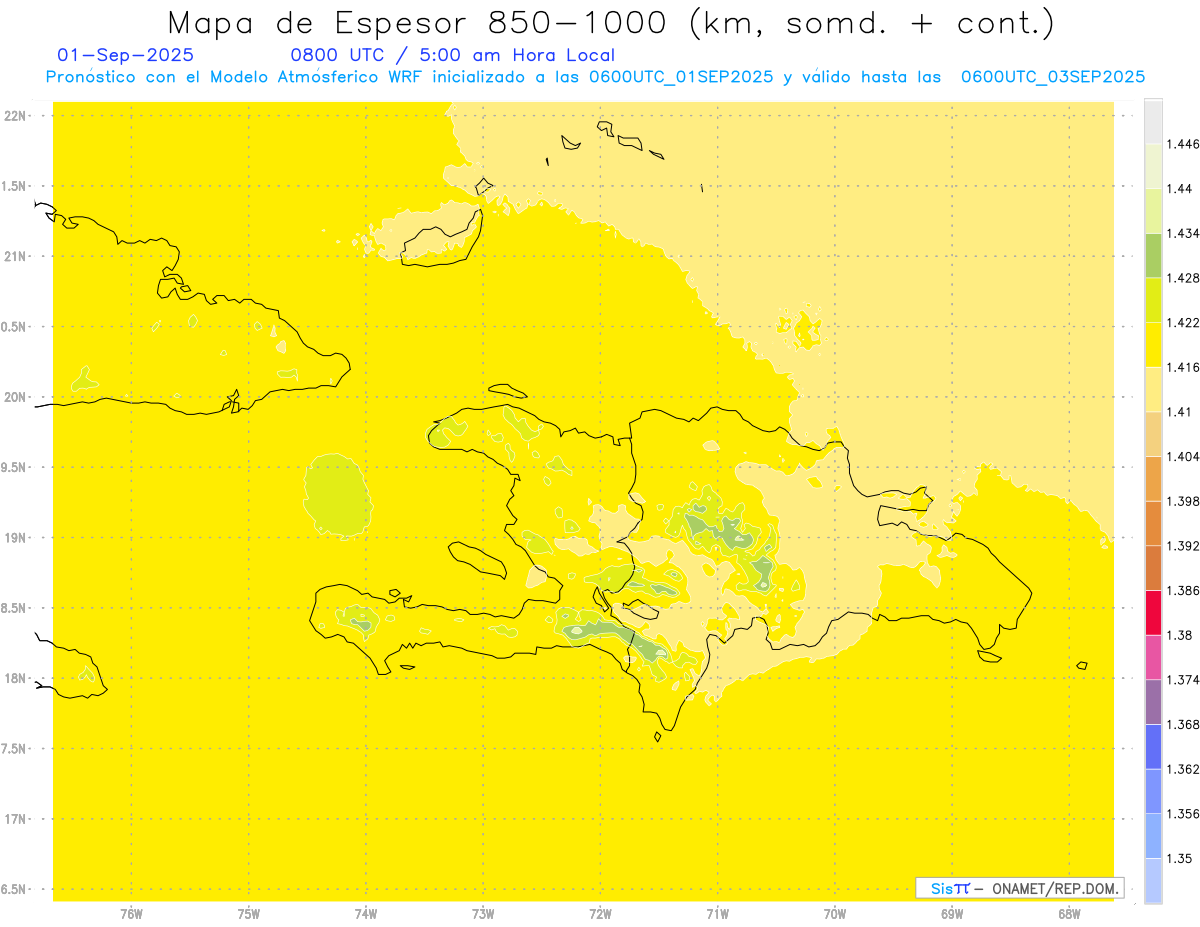Select the yellow 1.416–1.422 legend swatch
This screenshot has width=1200, height=927.
tap(1153, 344)
